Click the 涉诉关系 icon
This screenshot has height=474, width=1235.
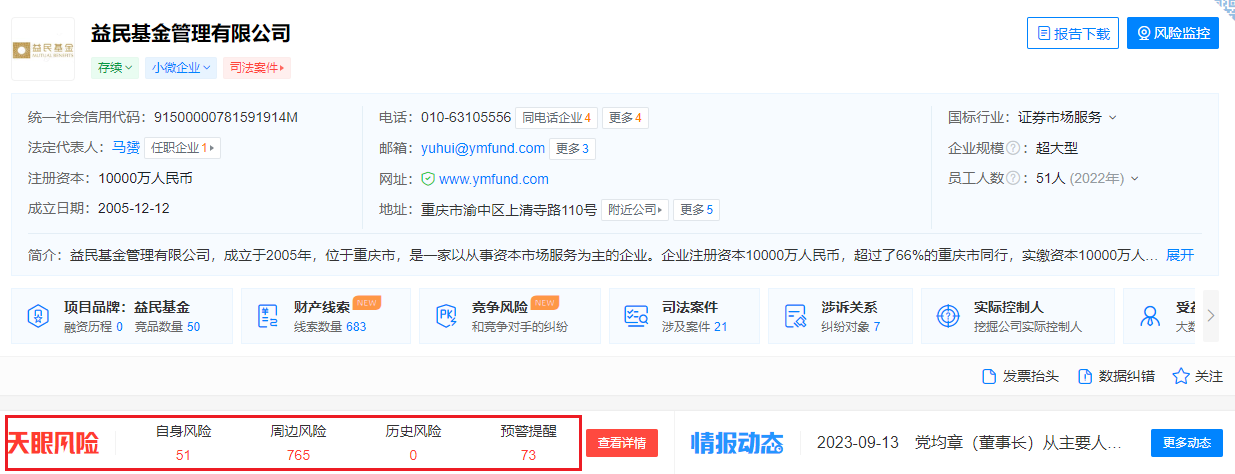pos(795,316)
